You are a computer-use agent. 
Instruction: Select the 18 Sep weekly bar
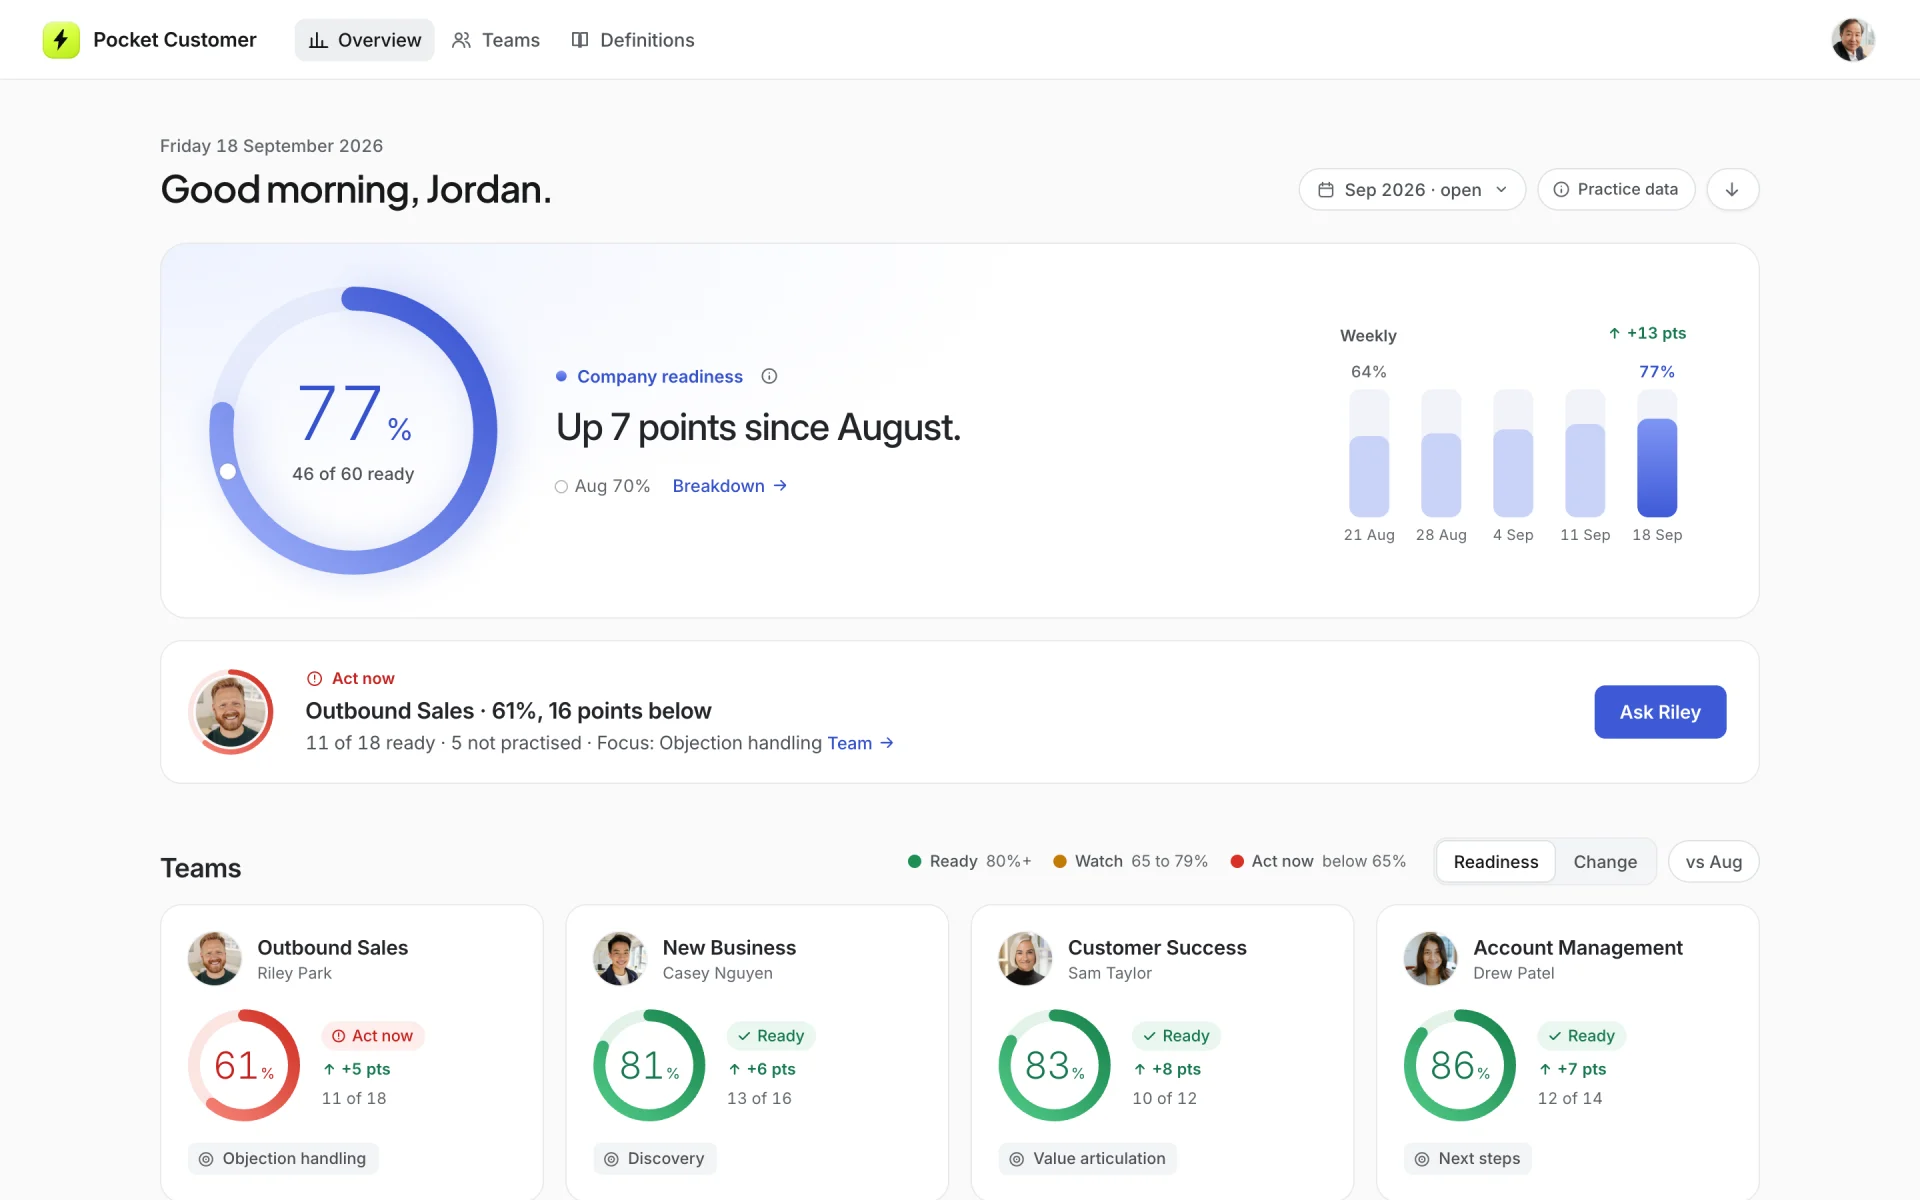pyautogui.click(x=1657, y=453)
